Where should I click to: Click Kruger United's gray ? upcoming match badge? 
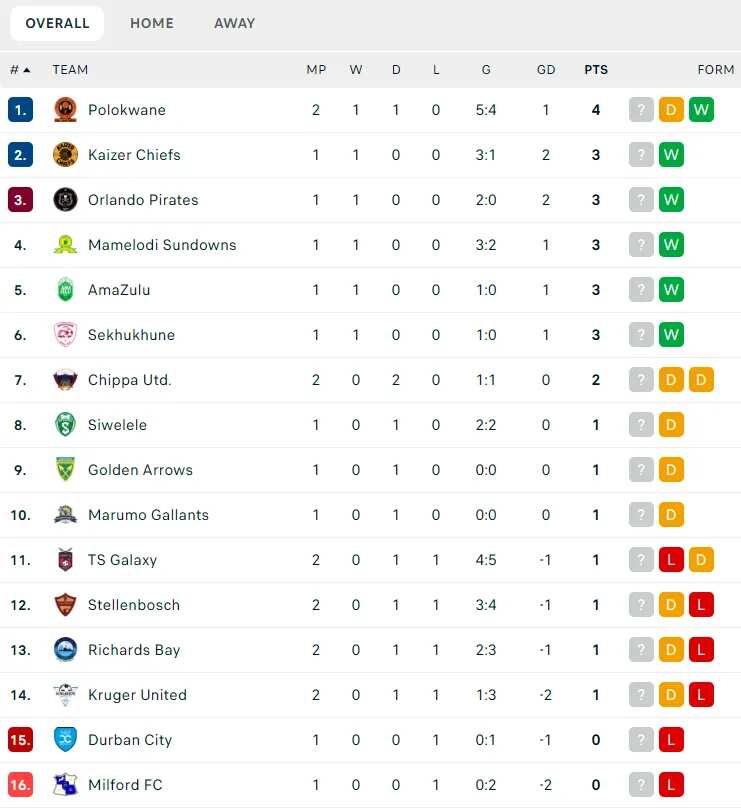tap(641, 695)
